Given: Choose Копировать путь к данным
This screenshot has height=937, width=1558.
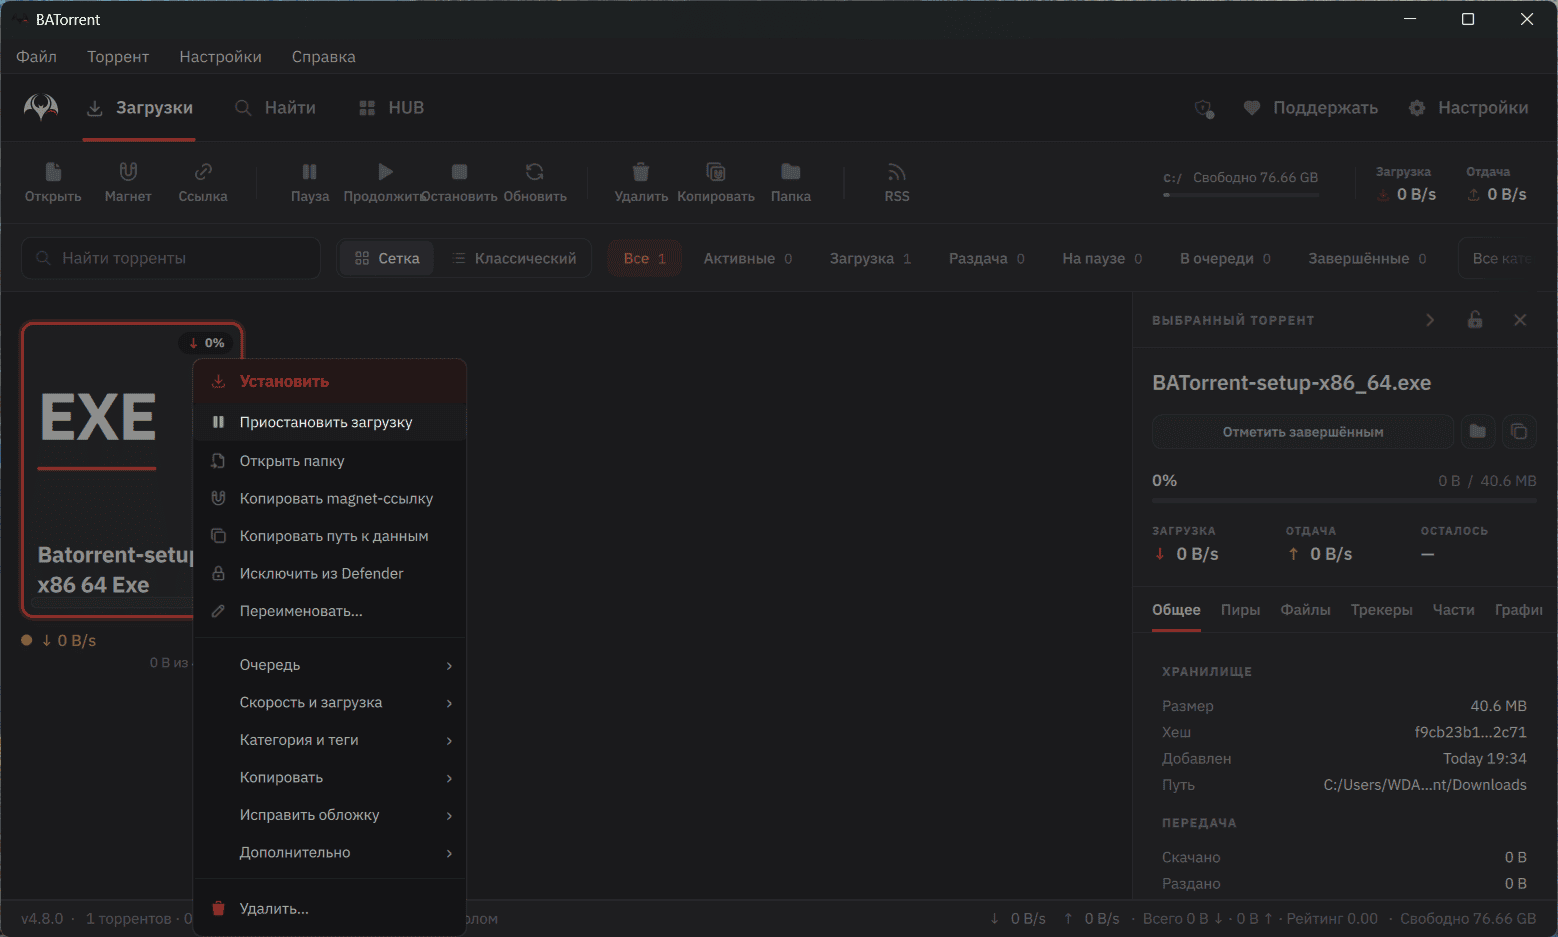Looking at the screenshot, I should pyautogui.click(x=330, y=536).
